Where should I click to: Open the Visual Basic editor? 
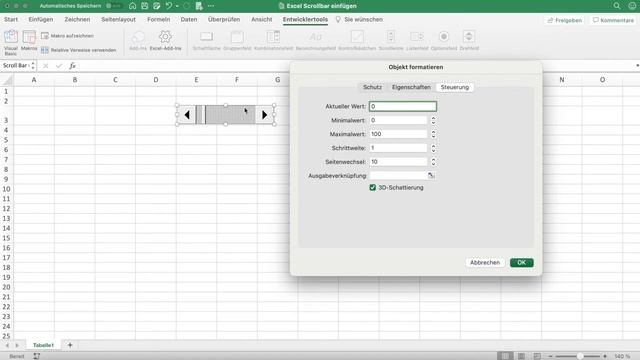[x=11, y=42]
